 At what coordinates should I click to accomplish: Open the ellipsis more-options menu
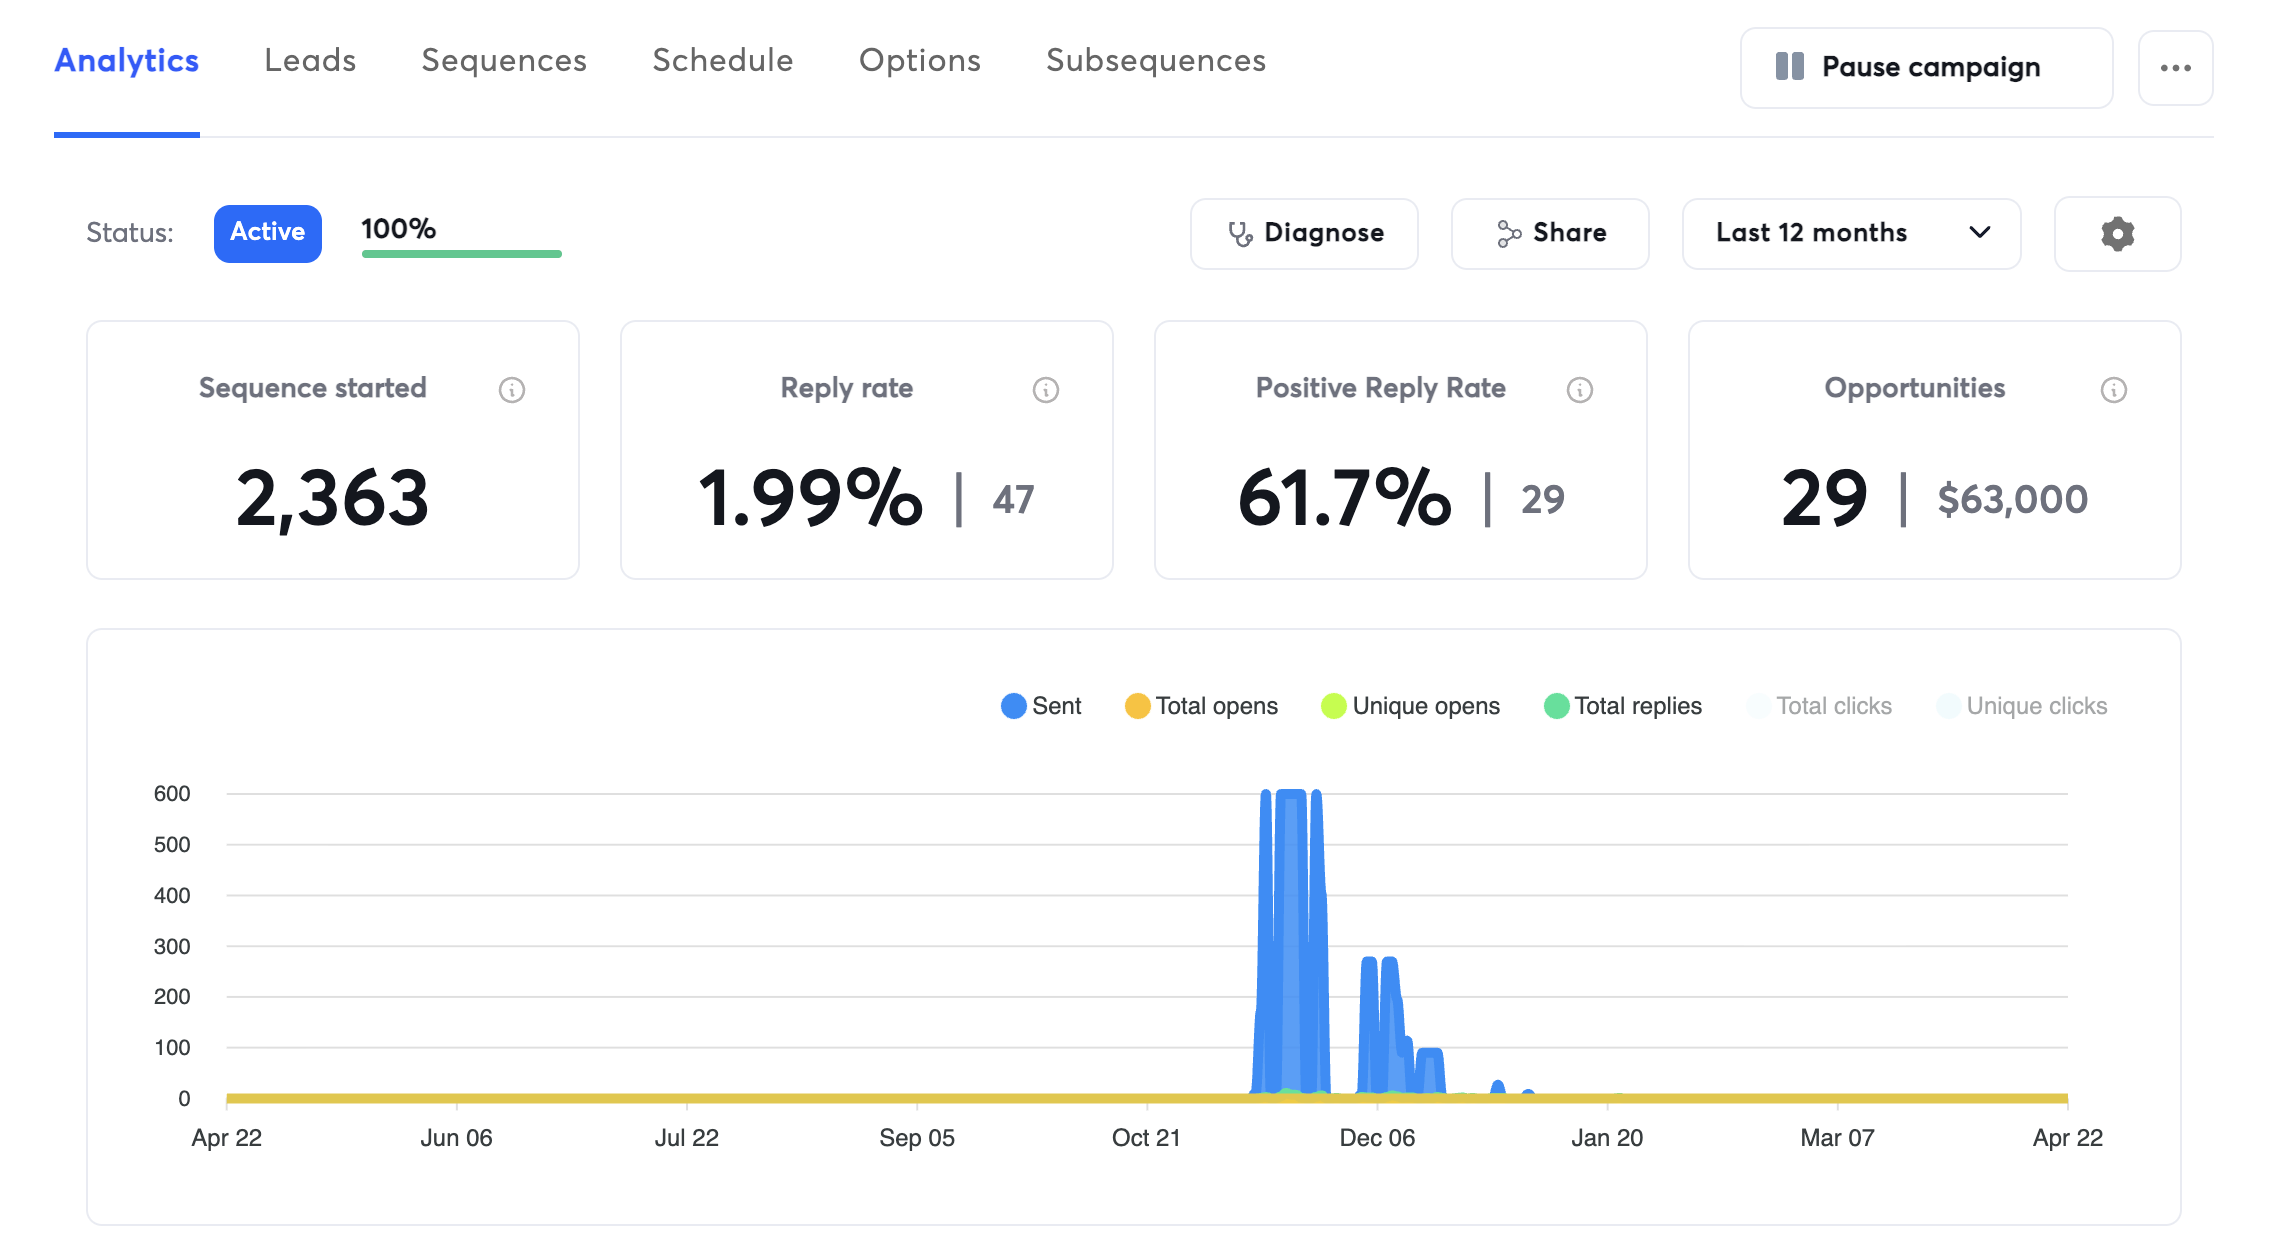pos(2175,67)
